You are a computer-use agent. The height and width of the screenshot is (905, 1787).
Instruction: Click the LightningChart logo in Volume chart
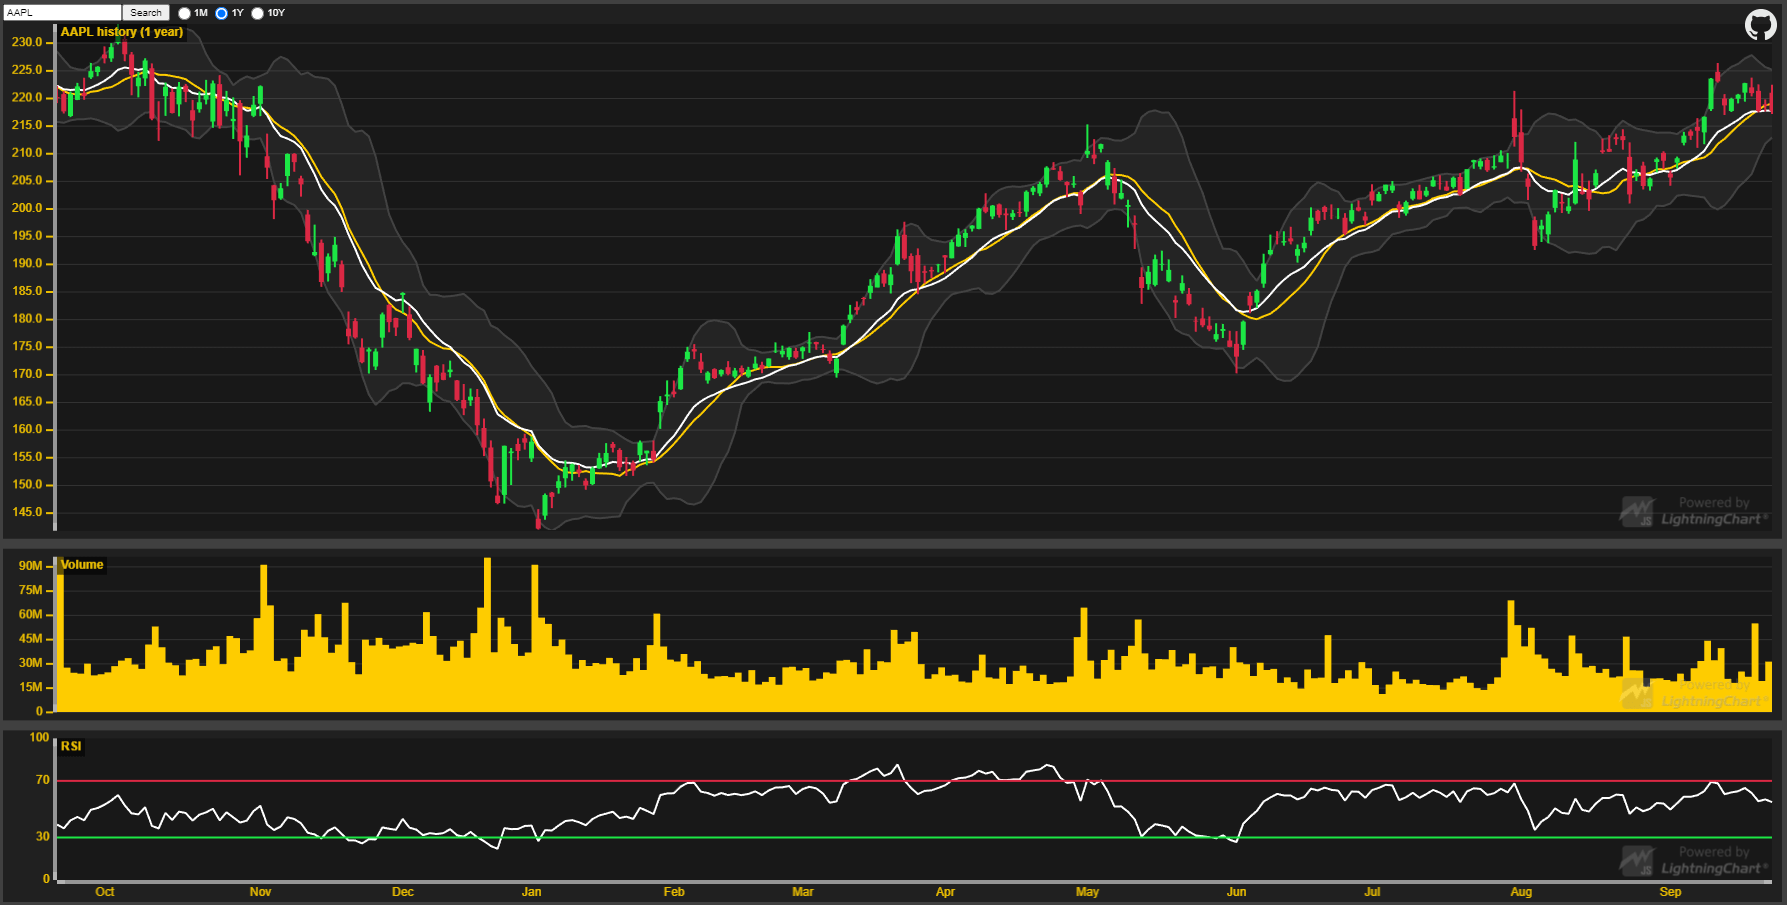pos(1693,694)
